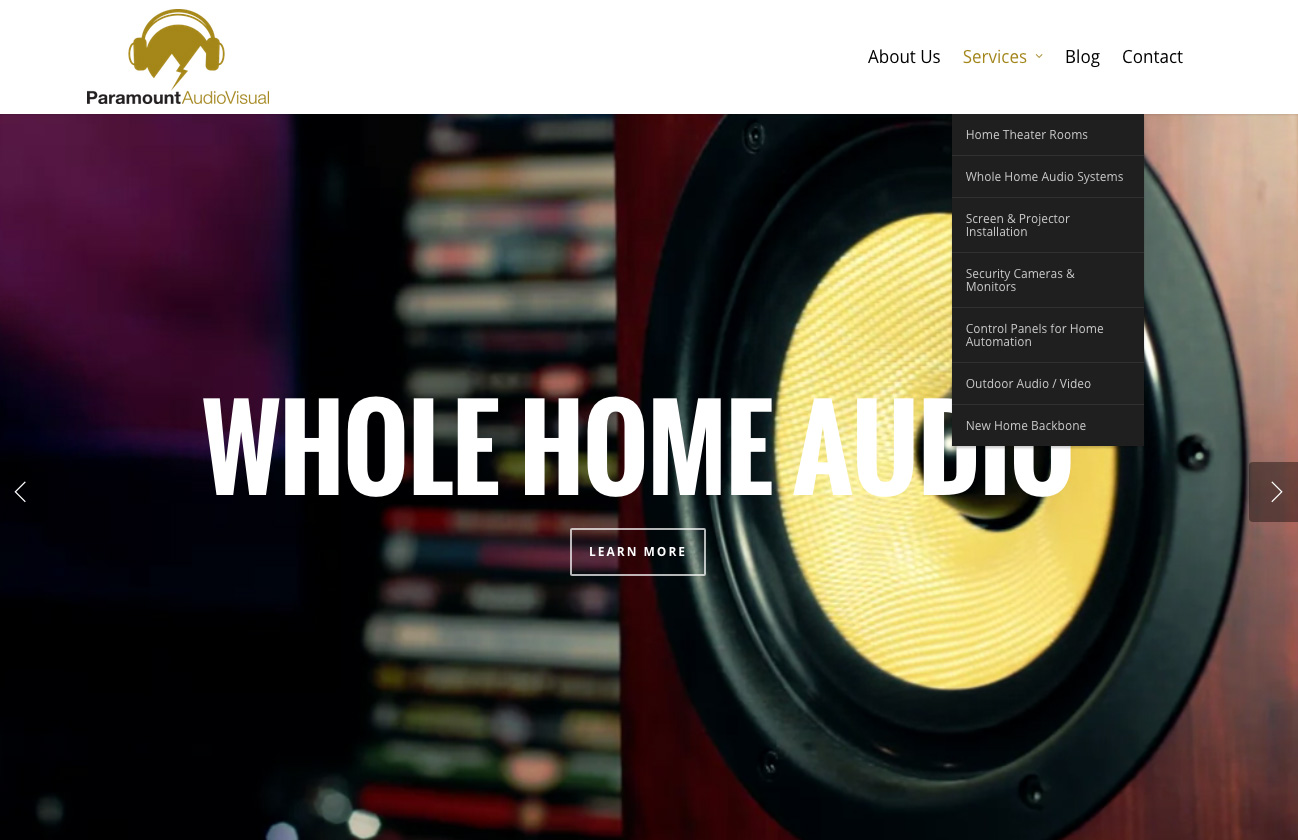The width and height of the screenshot is (1298, 840).
Task: Click the WHOLE HOME AUDIO headline
Action: point(637,447)
